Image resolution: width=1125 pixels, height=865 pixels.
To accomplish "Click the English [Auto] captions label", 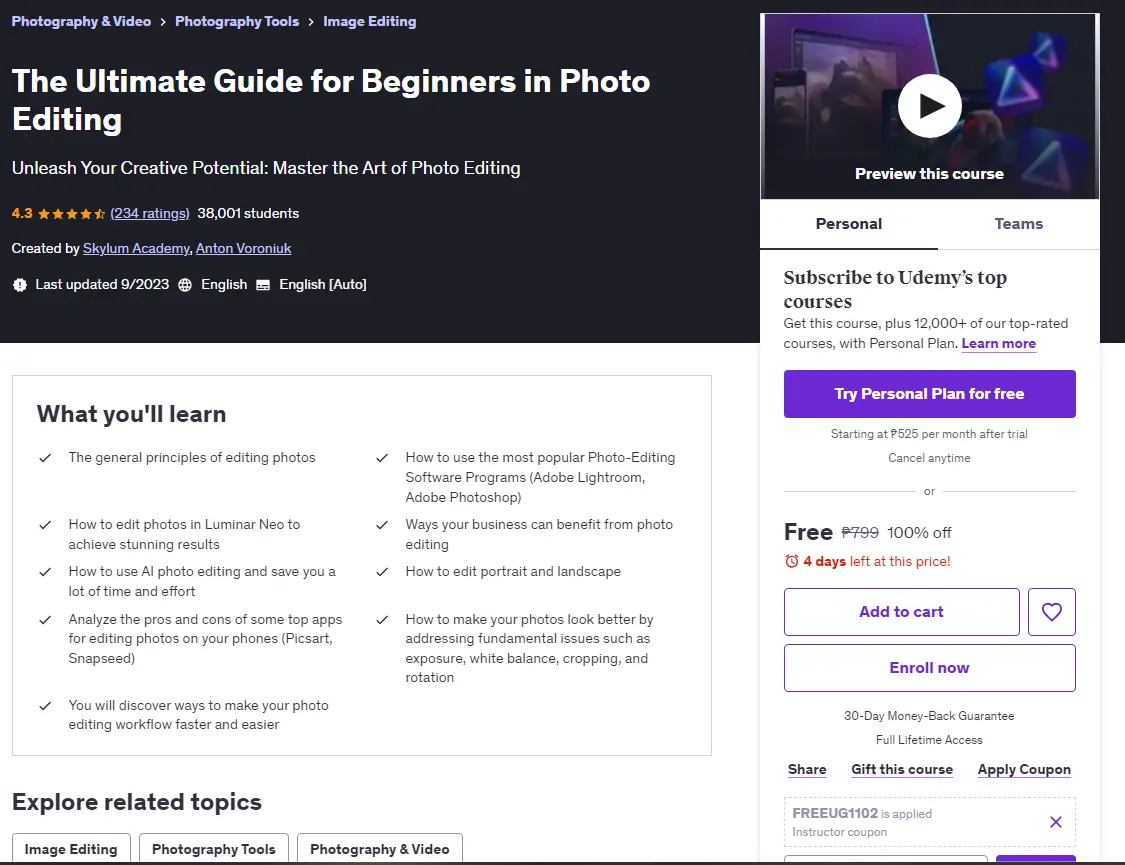I will [x=322, y=285].
